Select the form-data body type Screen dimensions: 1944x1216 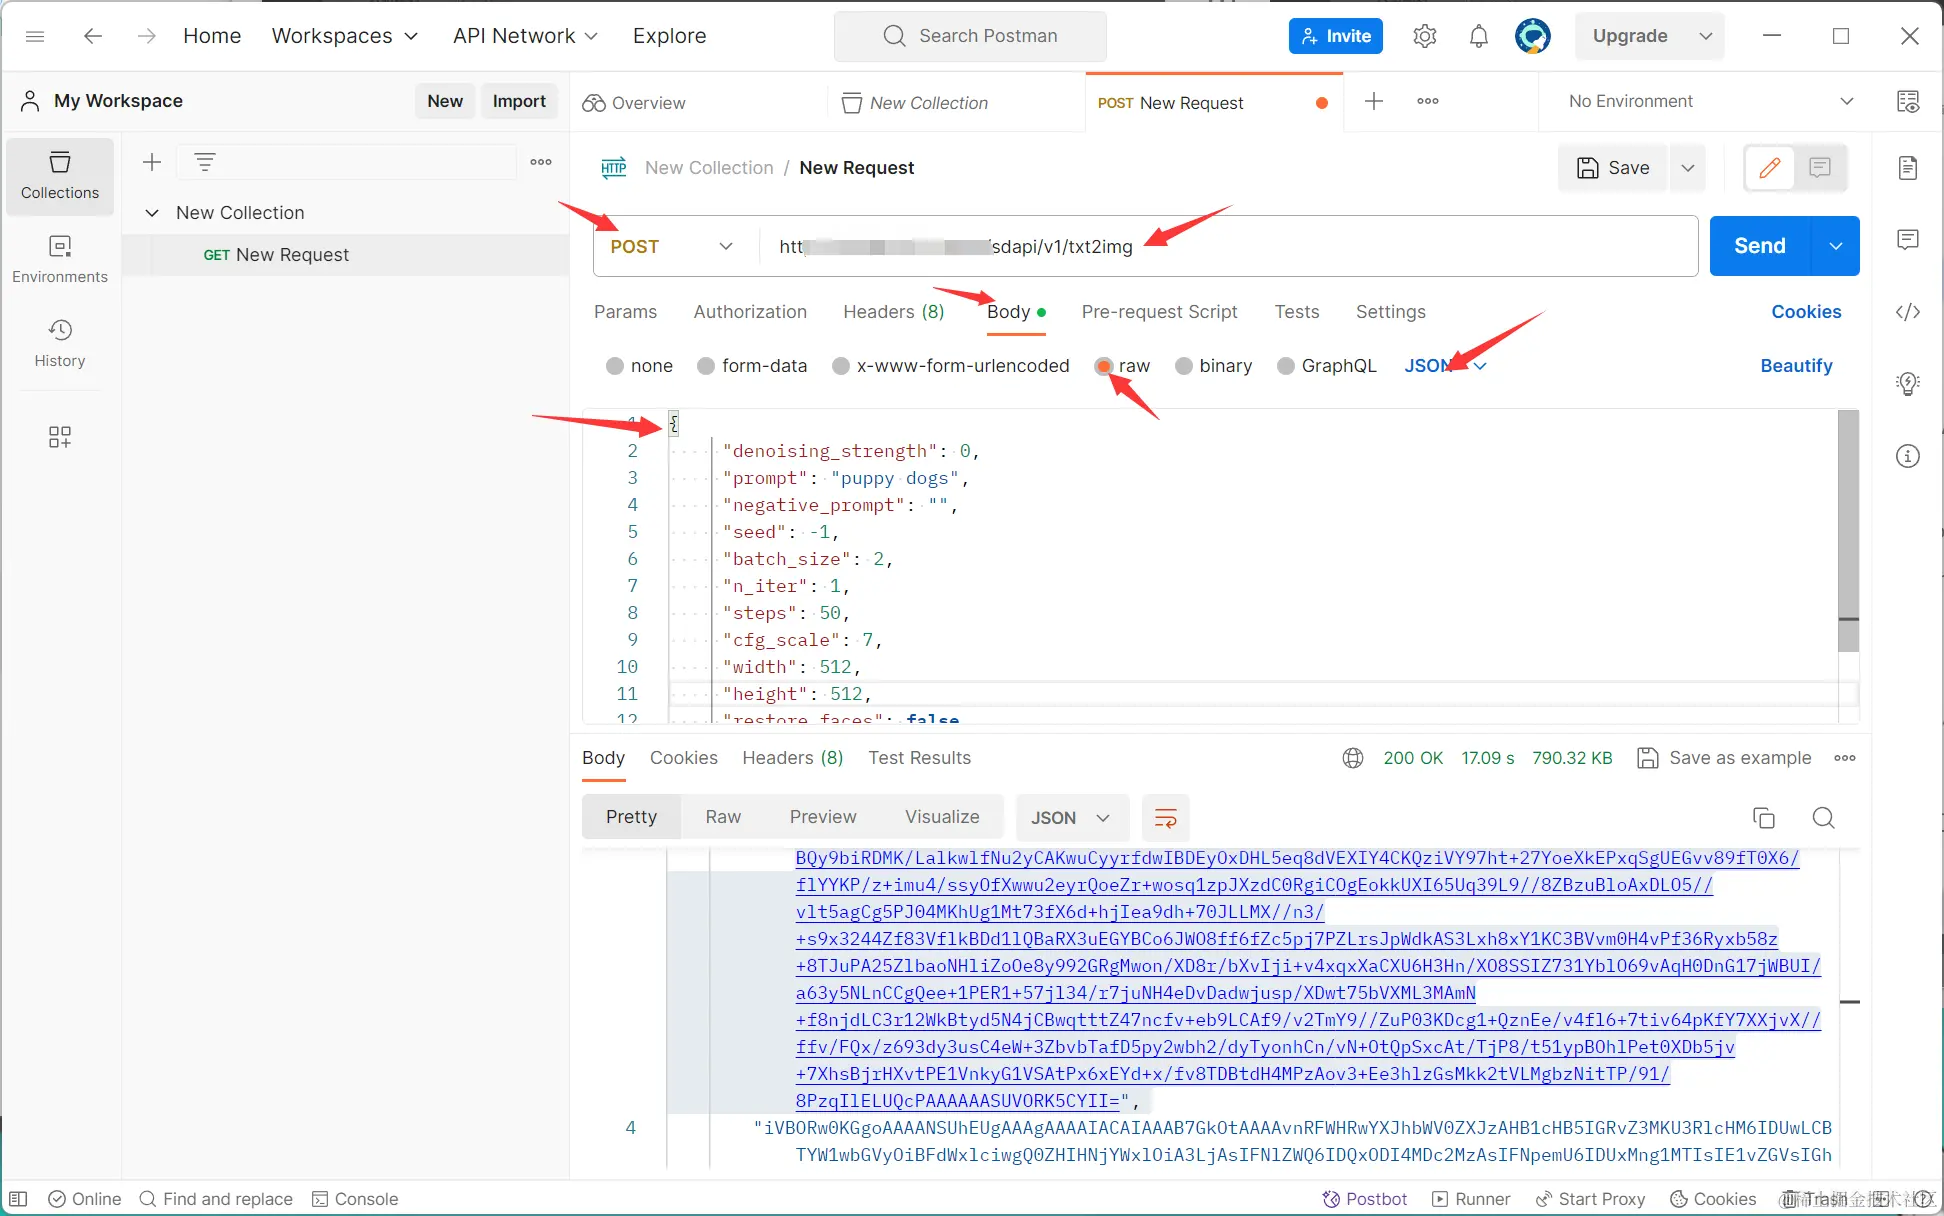click(706, 366)
